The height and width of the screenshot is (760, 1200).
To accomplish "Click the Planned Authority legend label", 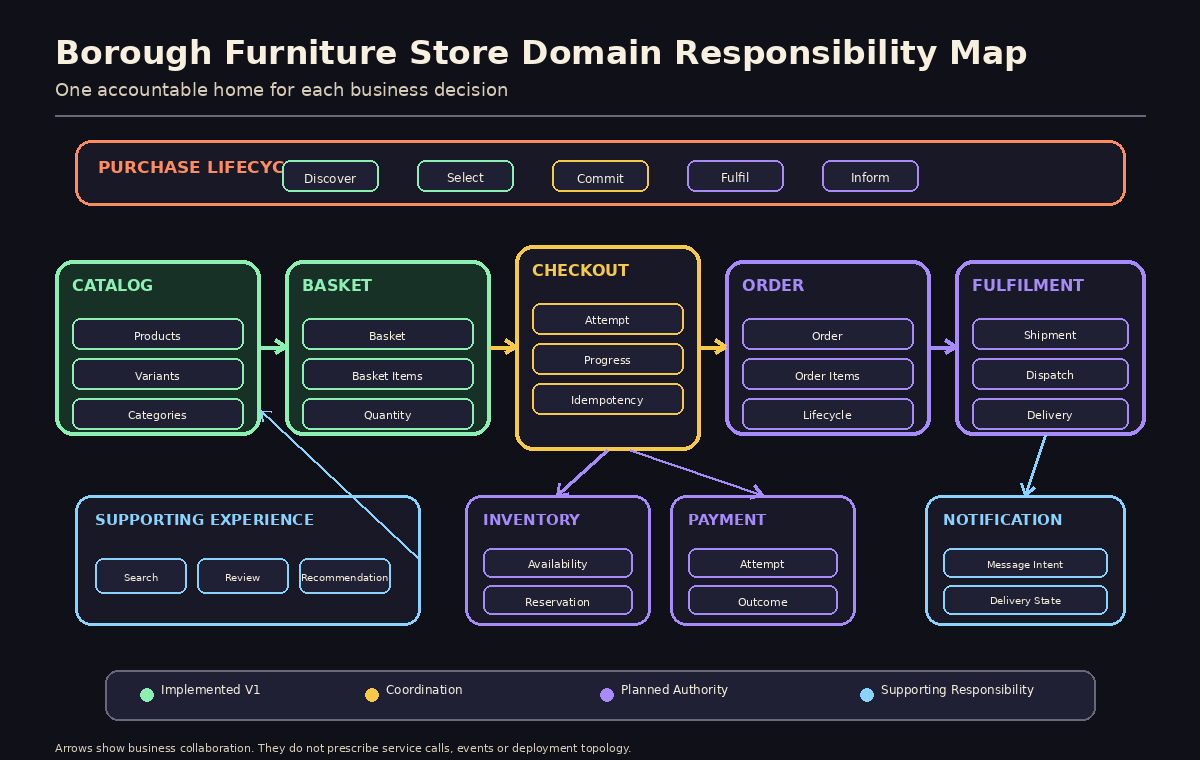I will click(x=674, y=690).
